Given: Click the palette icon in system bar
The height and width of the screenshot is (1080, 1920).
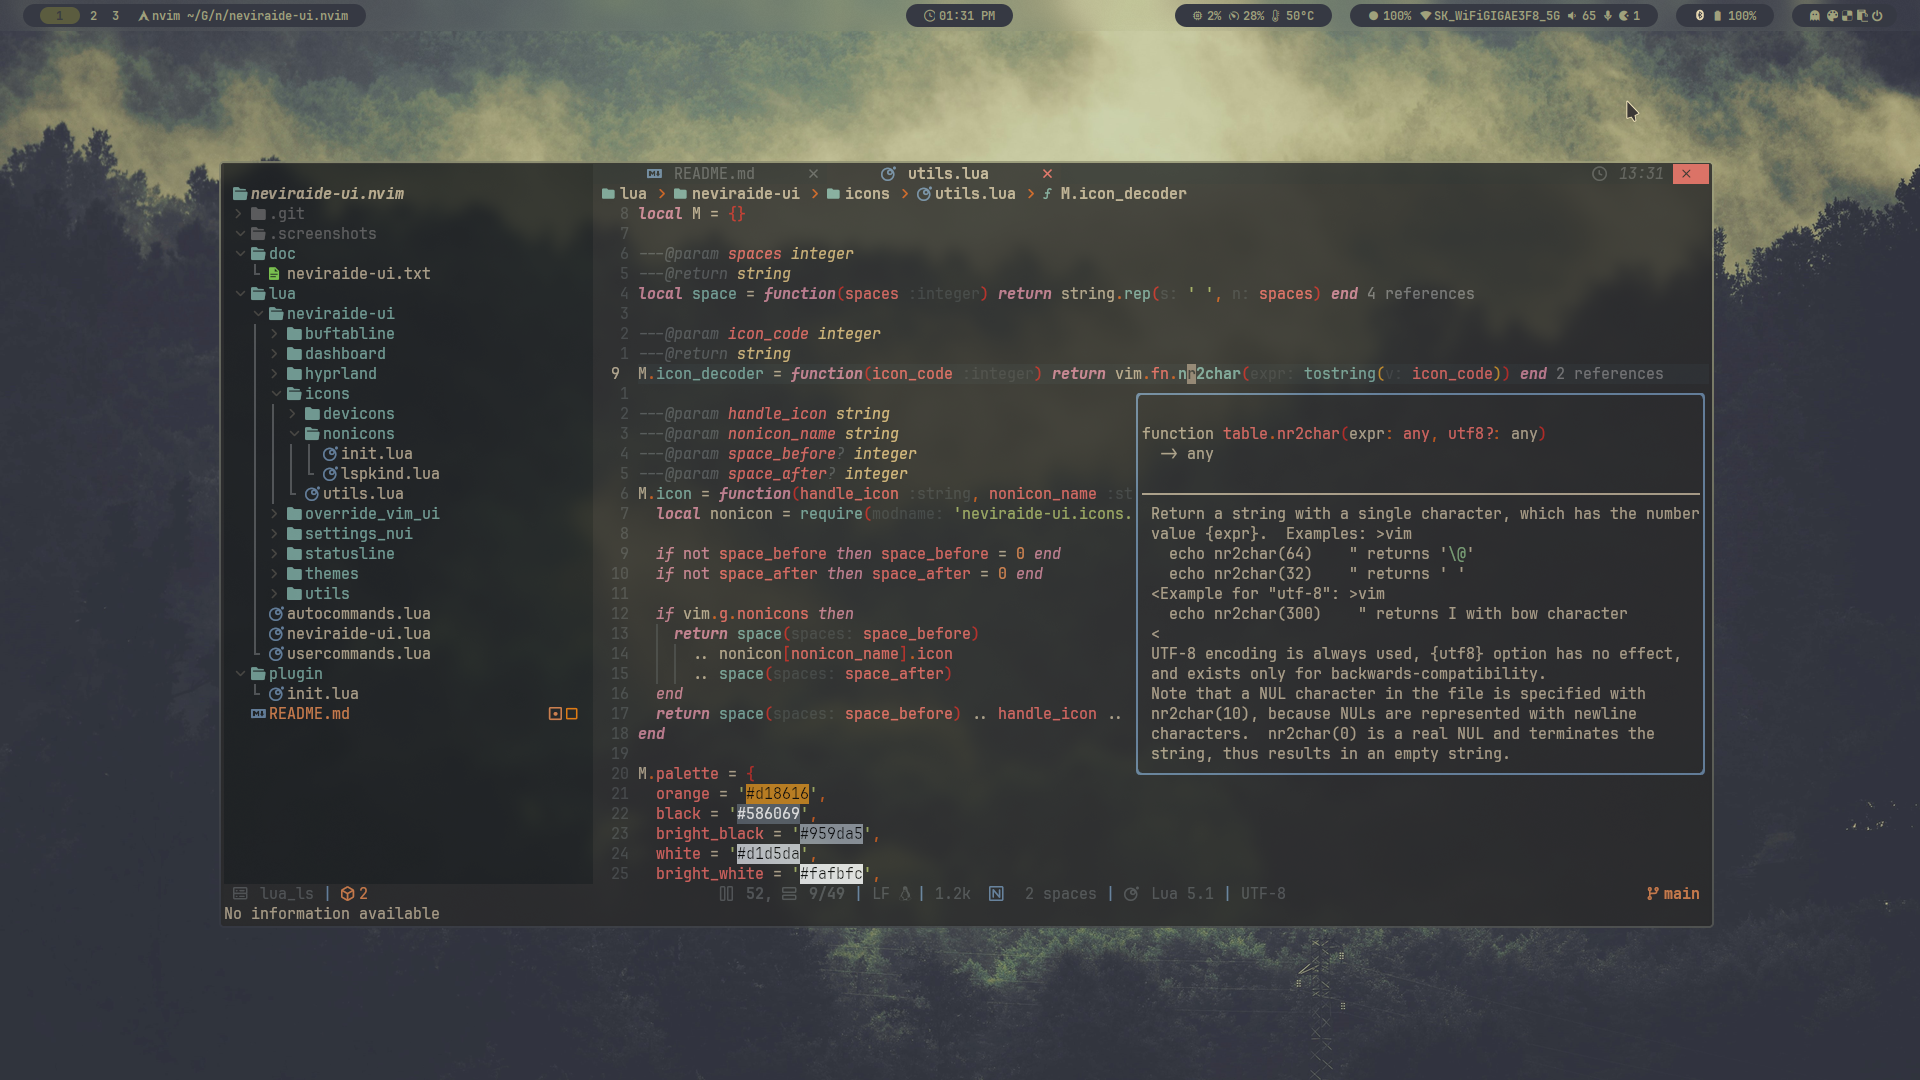Looking at the screenshot, I should tap(1832, 16).
